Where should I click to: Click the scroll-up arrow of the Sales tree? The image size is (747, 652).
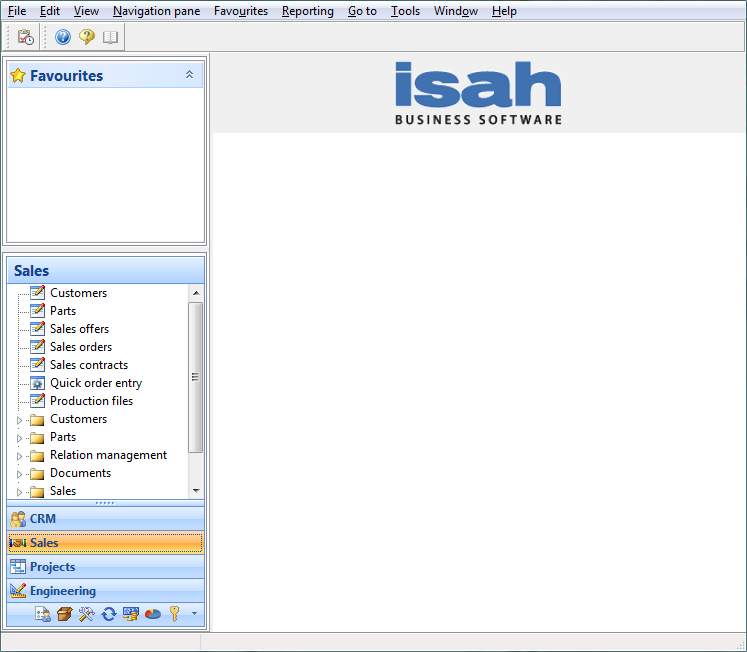point(196,293)
